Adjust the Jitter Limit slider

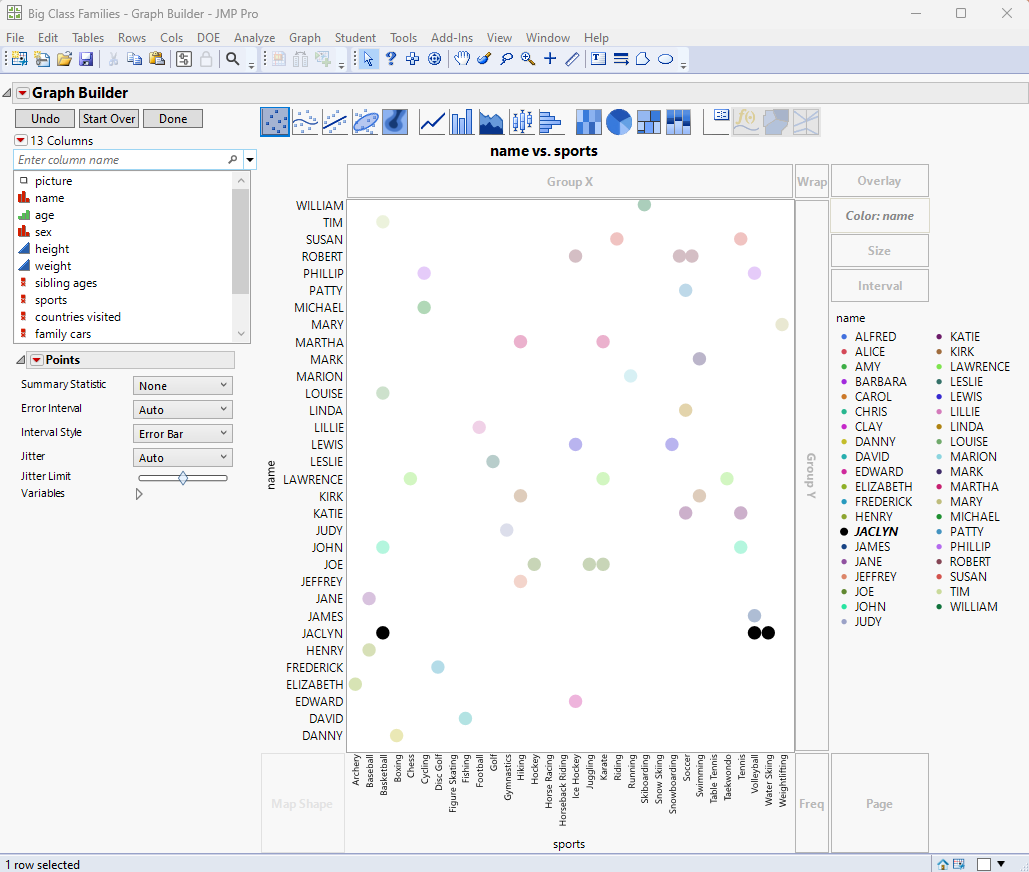(183, 477)
